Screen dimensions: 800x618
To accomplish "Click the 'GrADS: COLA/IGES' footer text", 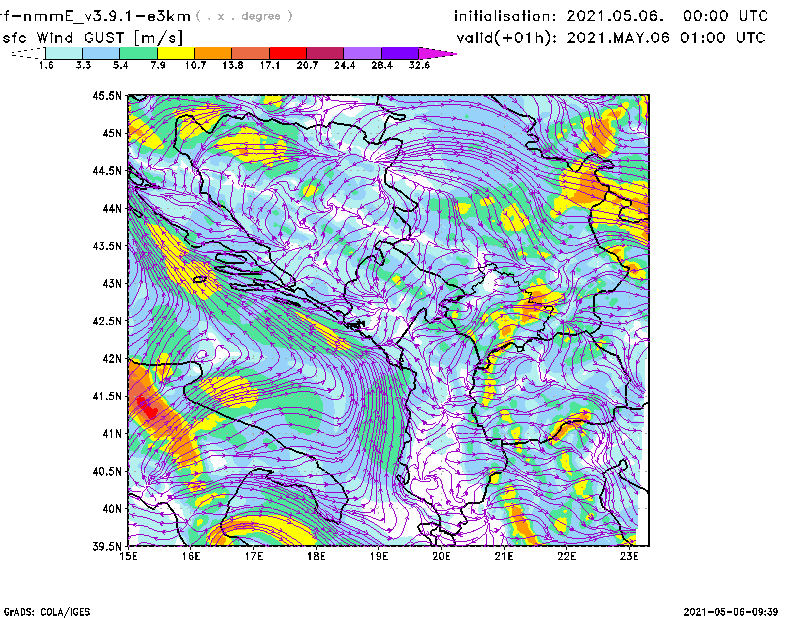I will pyautogui.click(x=46, y=612).
